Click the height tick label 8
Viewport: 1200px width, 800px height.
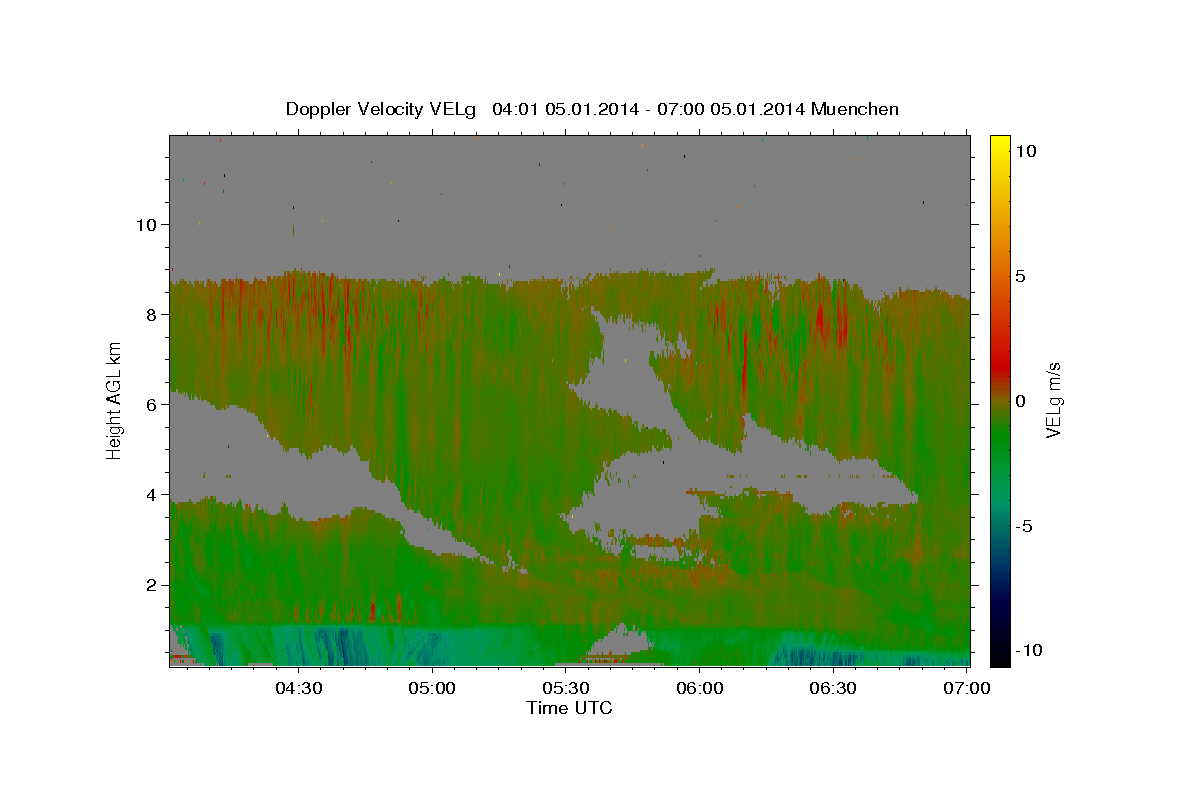point(152,314)
